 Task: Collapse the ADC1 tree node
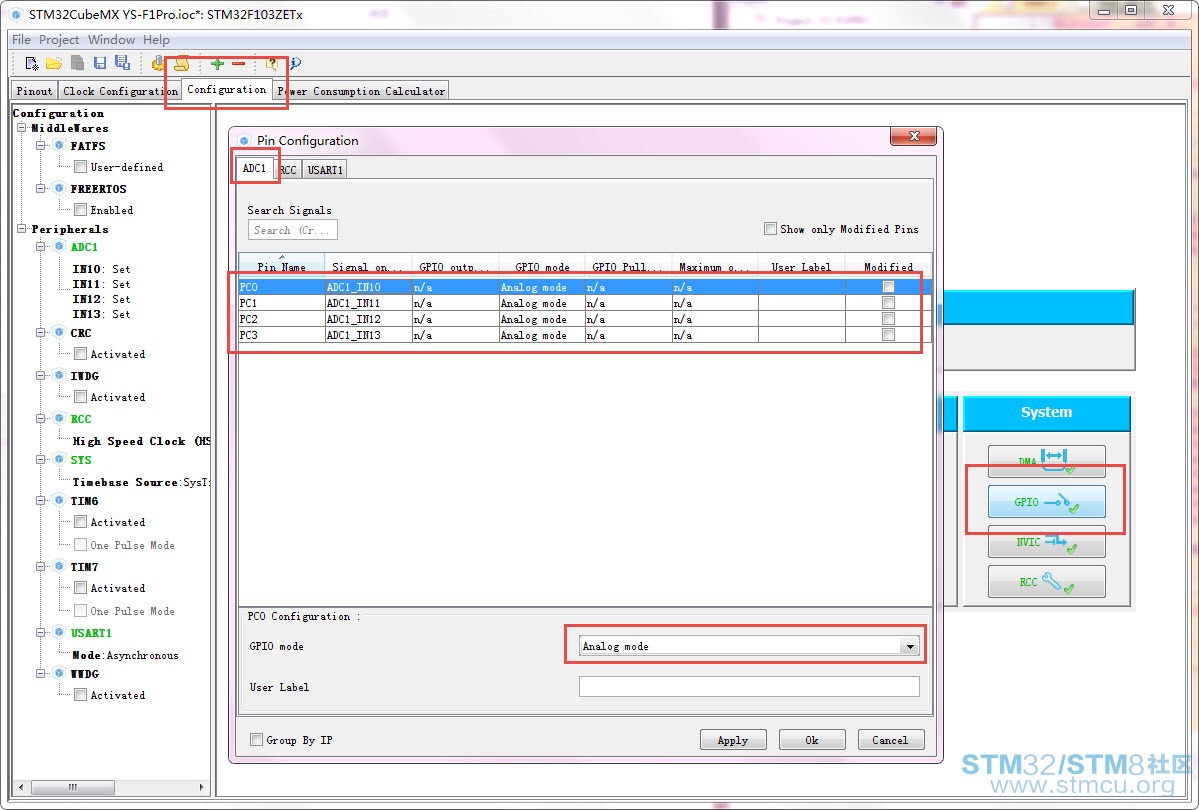click(40, 246)
